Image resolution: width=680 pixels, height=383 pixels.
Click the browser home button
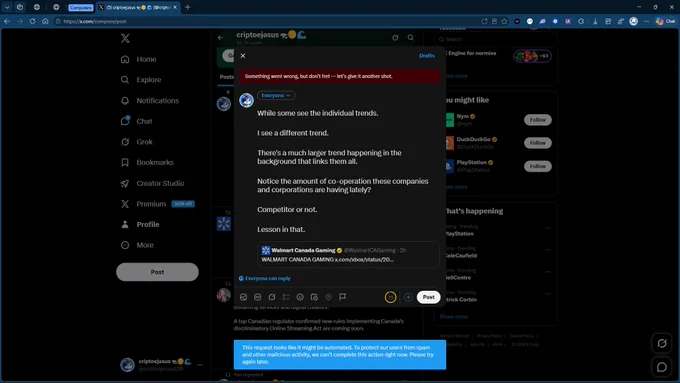(x=45, y=21)
